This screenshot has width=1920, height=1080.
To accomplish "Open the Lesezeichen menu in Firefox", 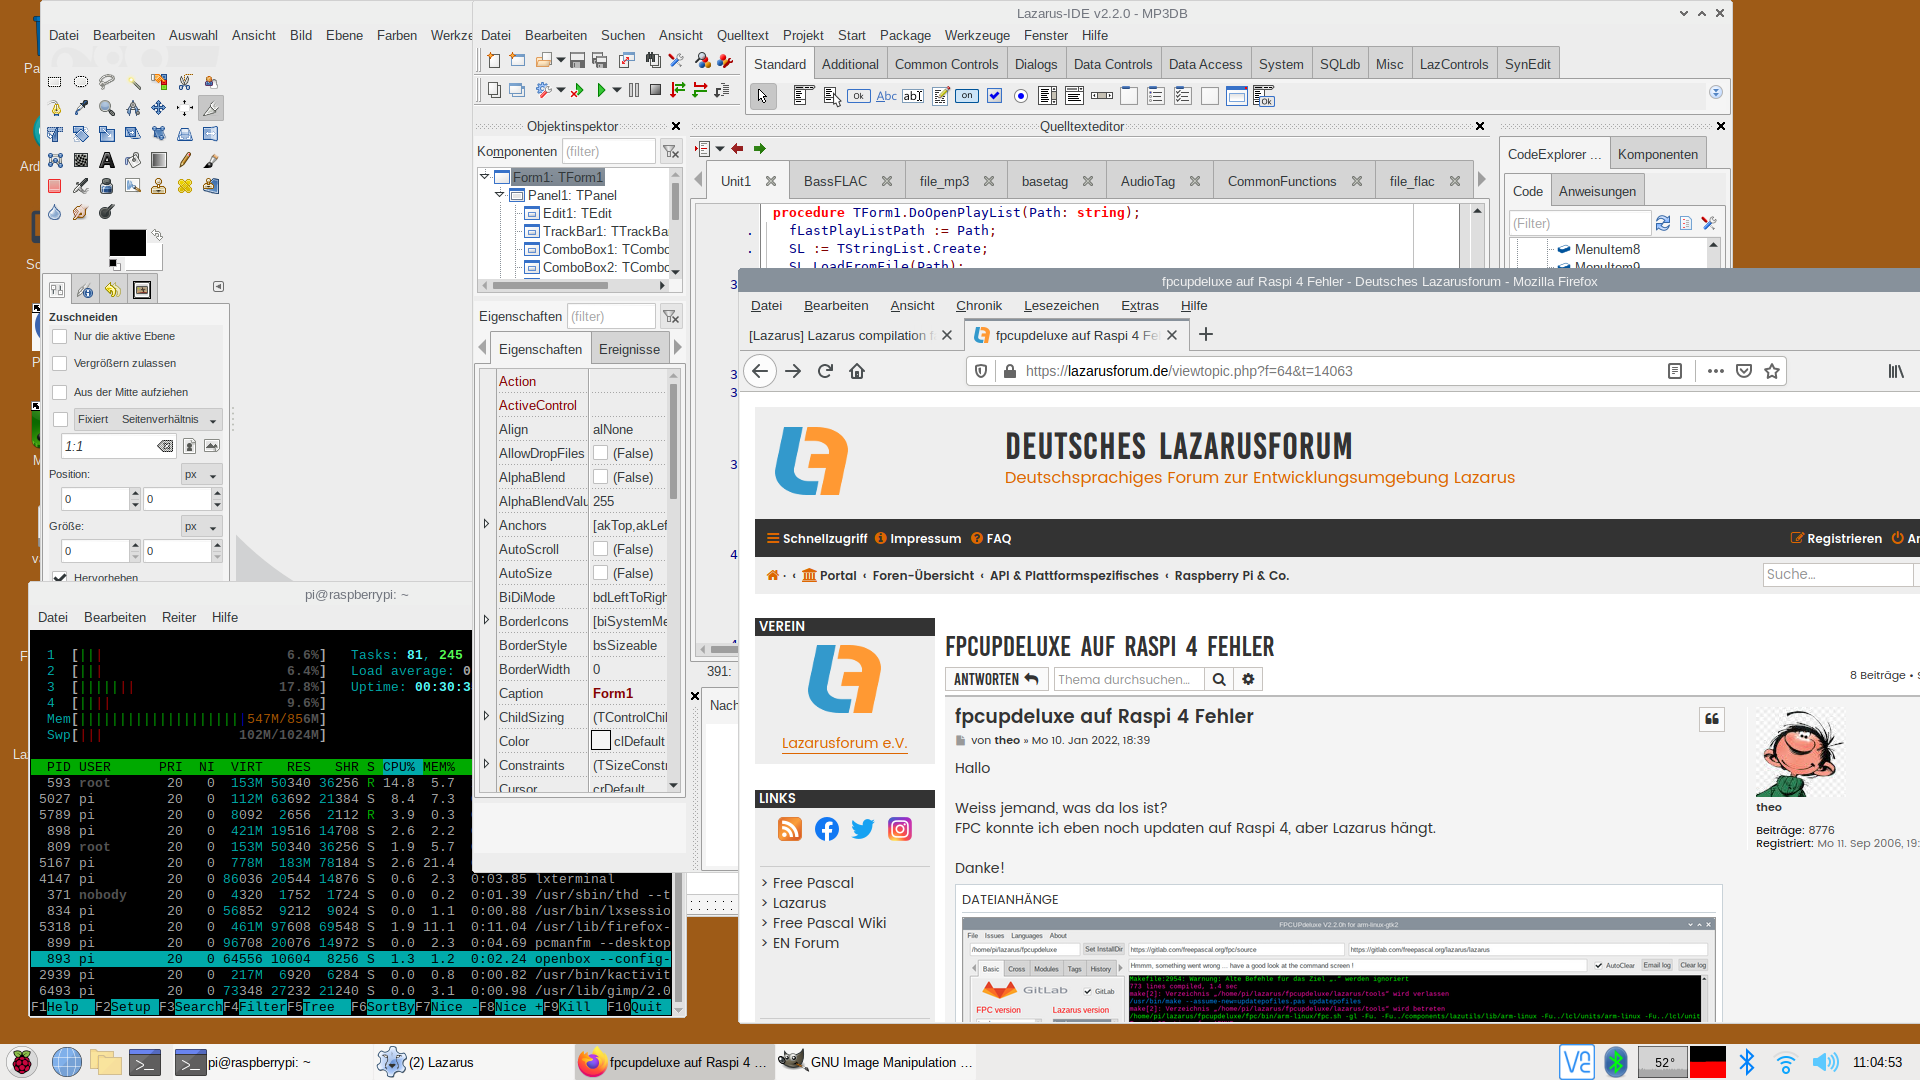I will (1060, 306).
